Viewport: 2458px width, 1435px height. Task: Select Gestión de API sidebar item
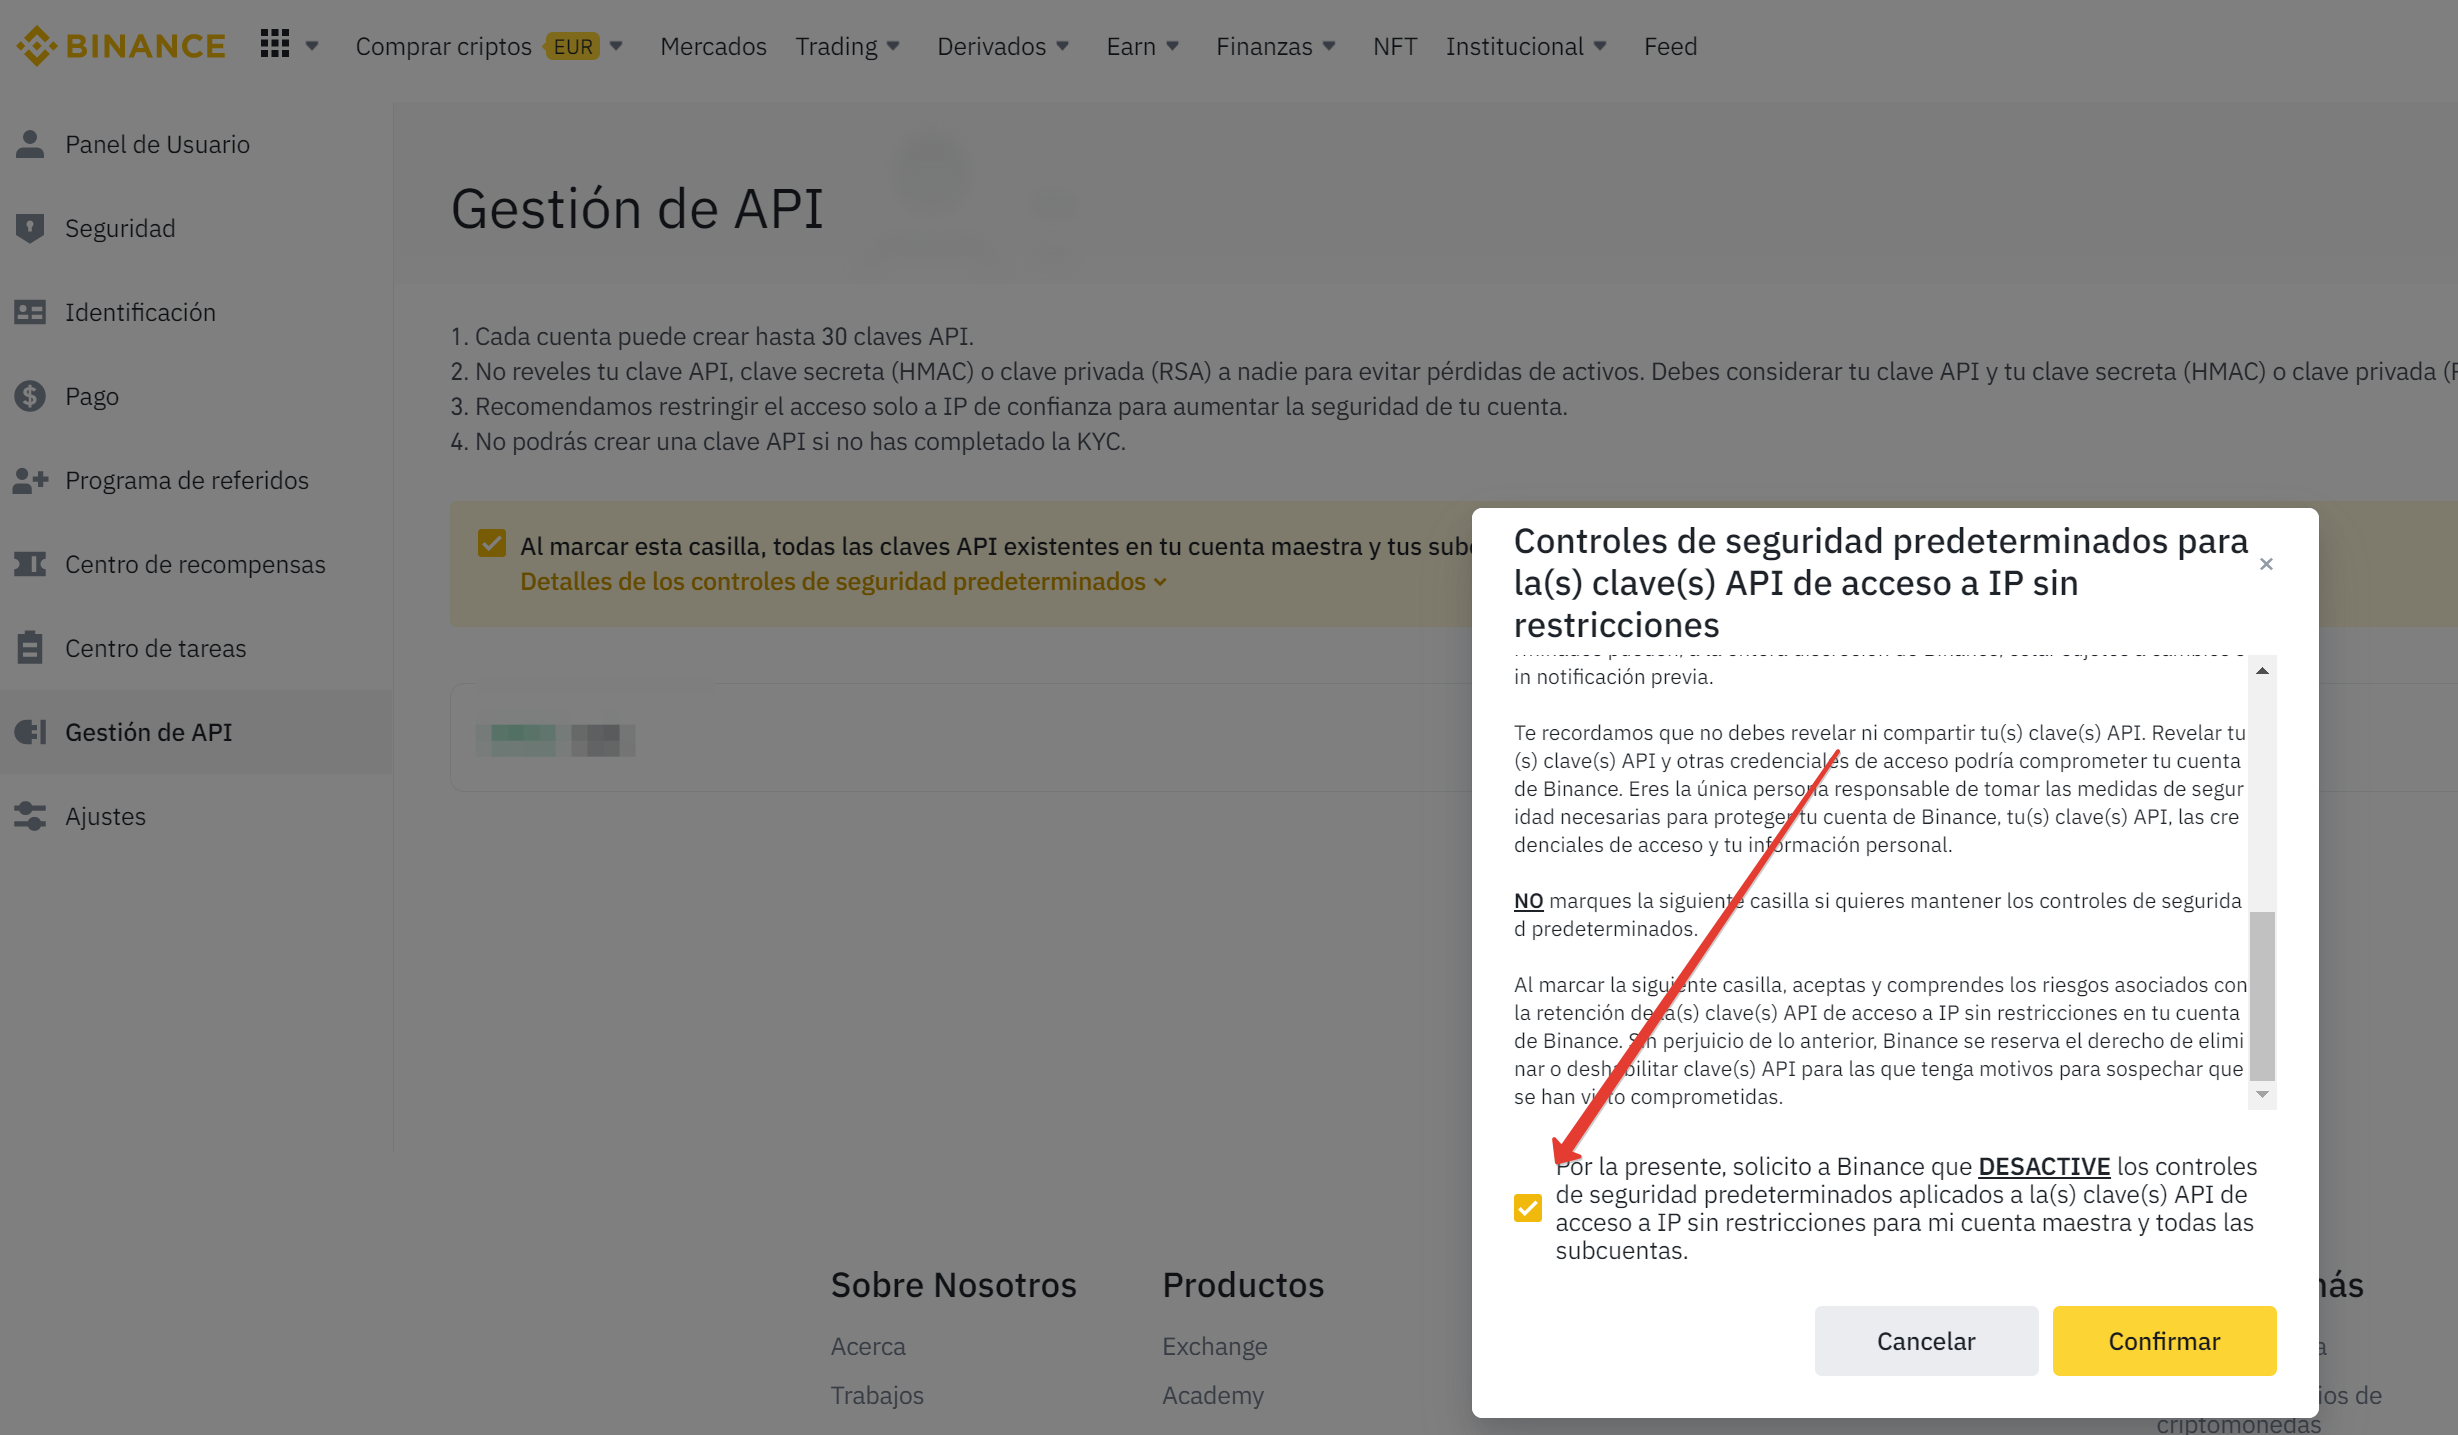196,732
